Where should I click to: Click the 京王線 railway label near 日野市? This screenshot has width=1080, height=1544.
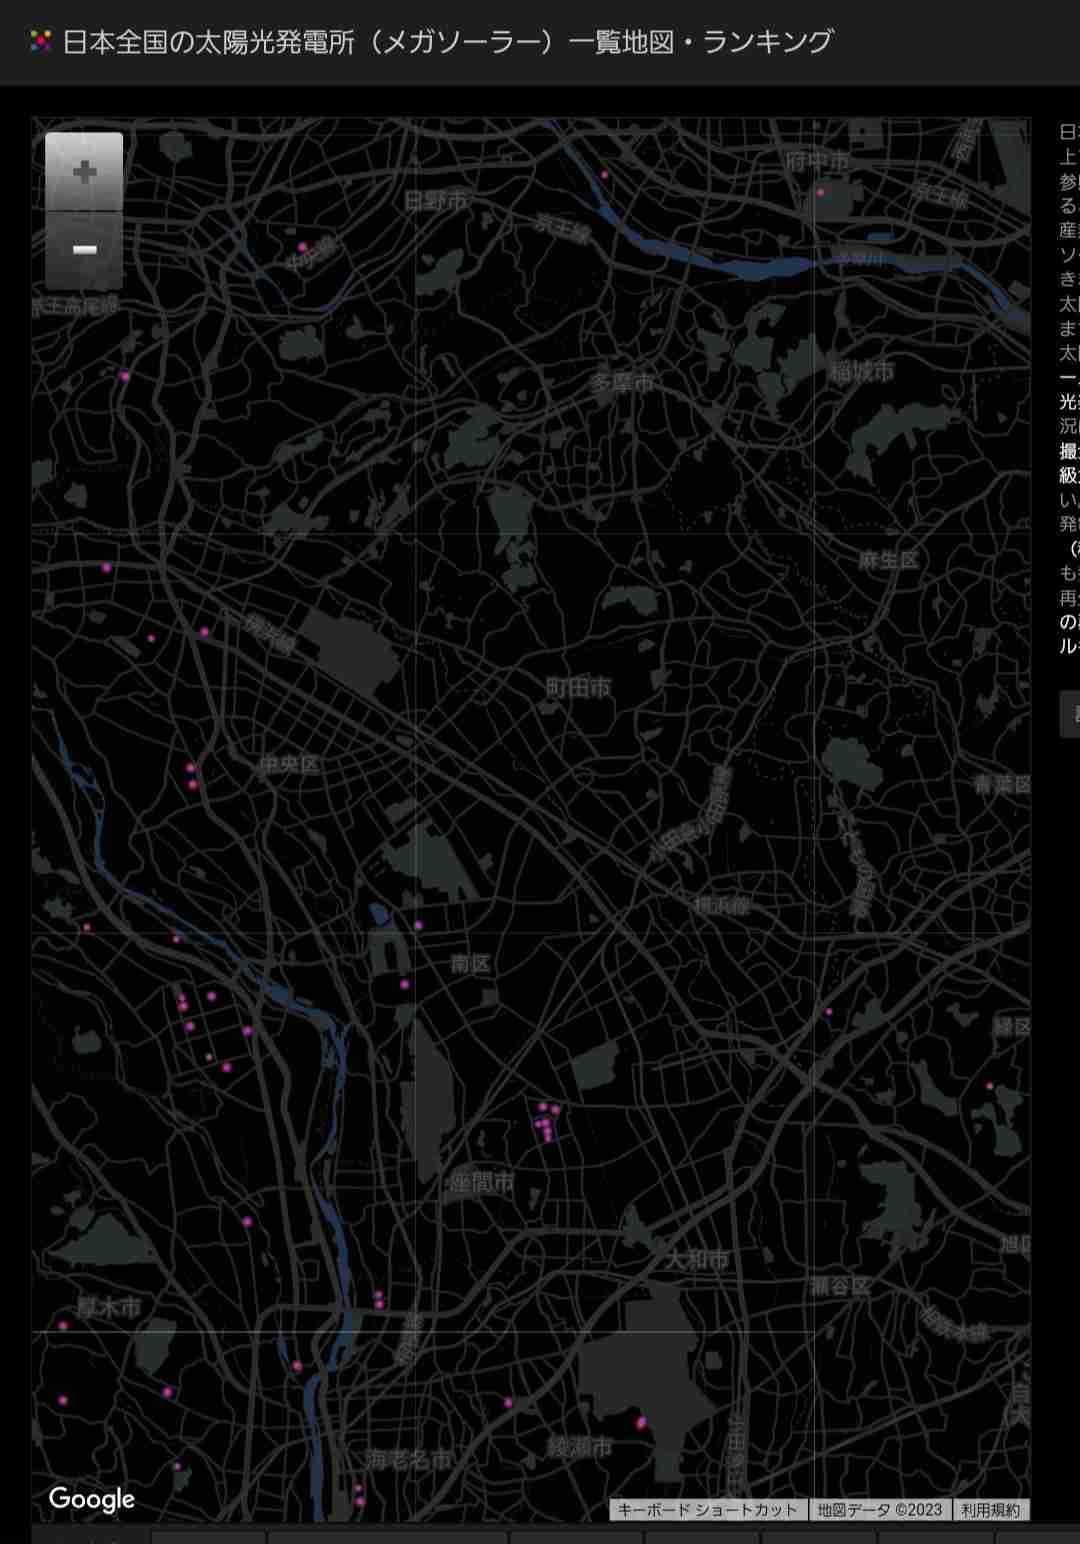[562, 229]
